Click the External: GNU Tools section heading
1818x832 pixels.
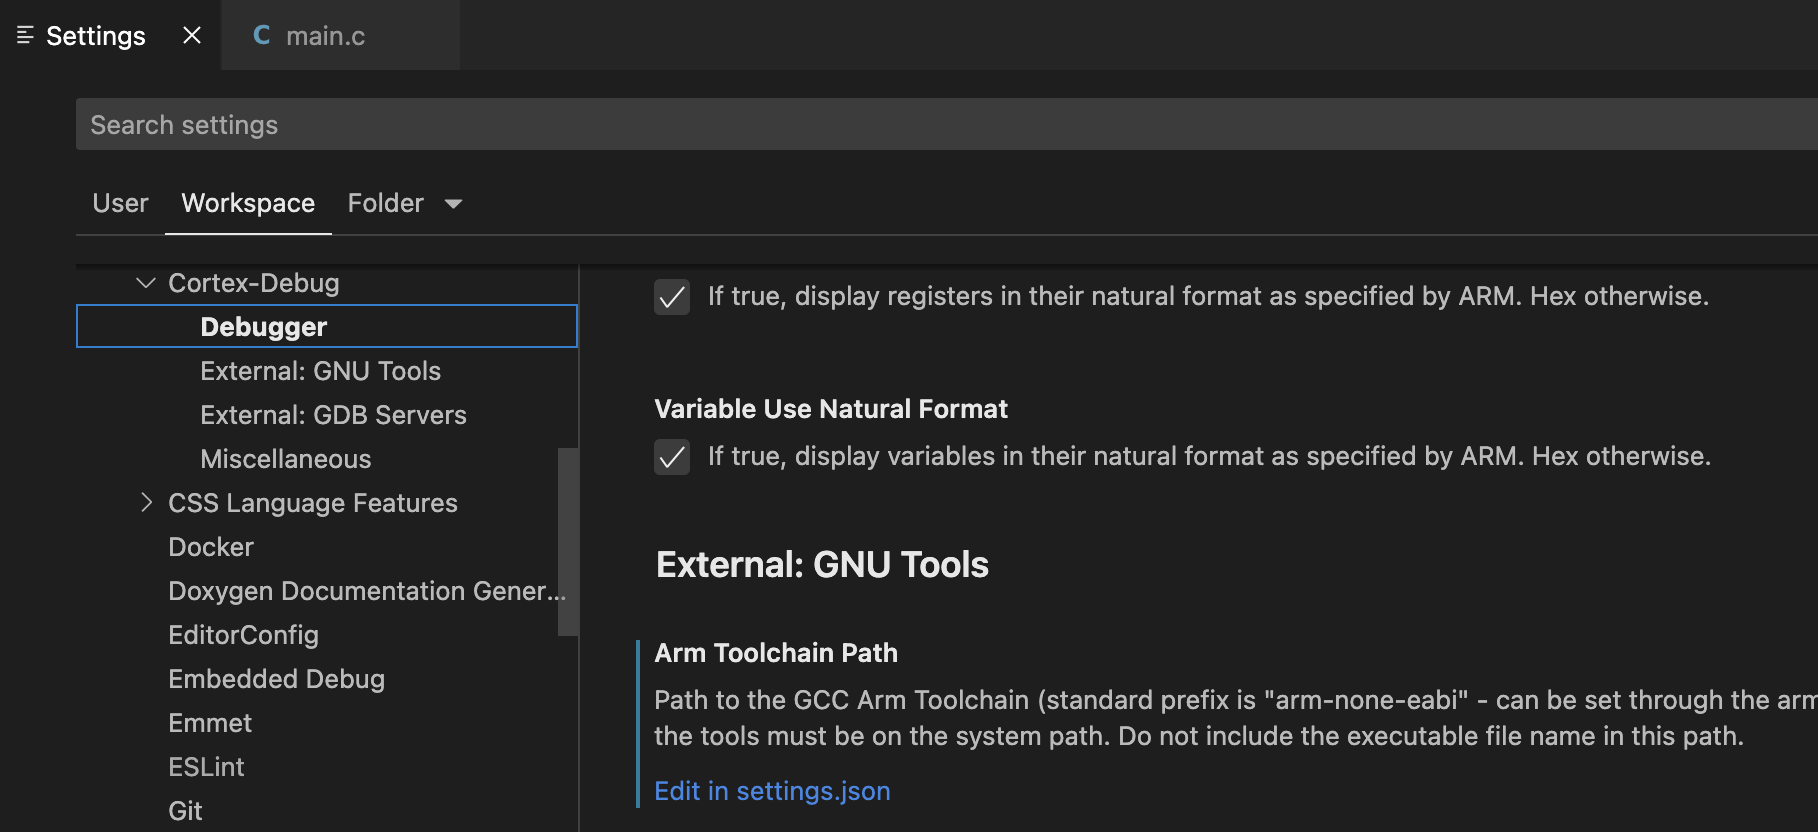pos(822,565)
